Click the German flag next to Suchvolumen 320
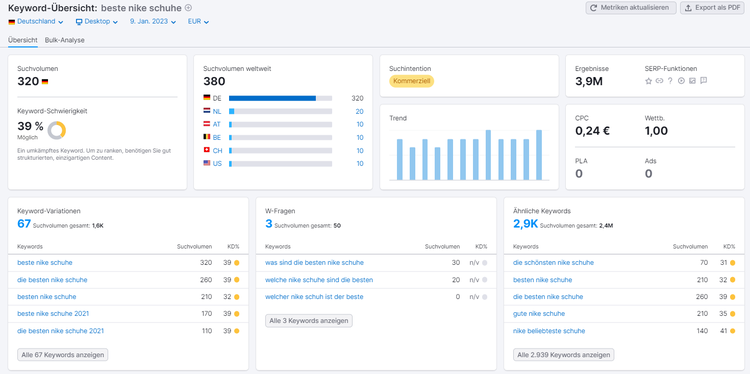This screenshot has height=374, width=750. tap(45, 82)
